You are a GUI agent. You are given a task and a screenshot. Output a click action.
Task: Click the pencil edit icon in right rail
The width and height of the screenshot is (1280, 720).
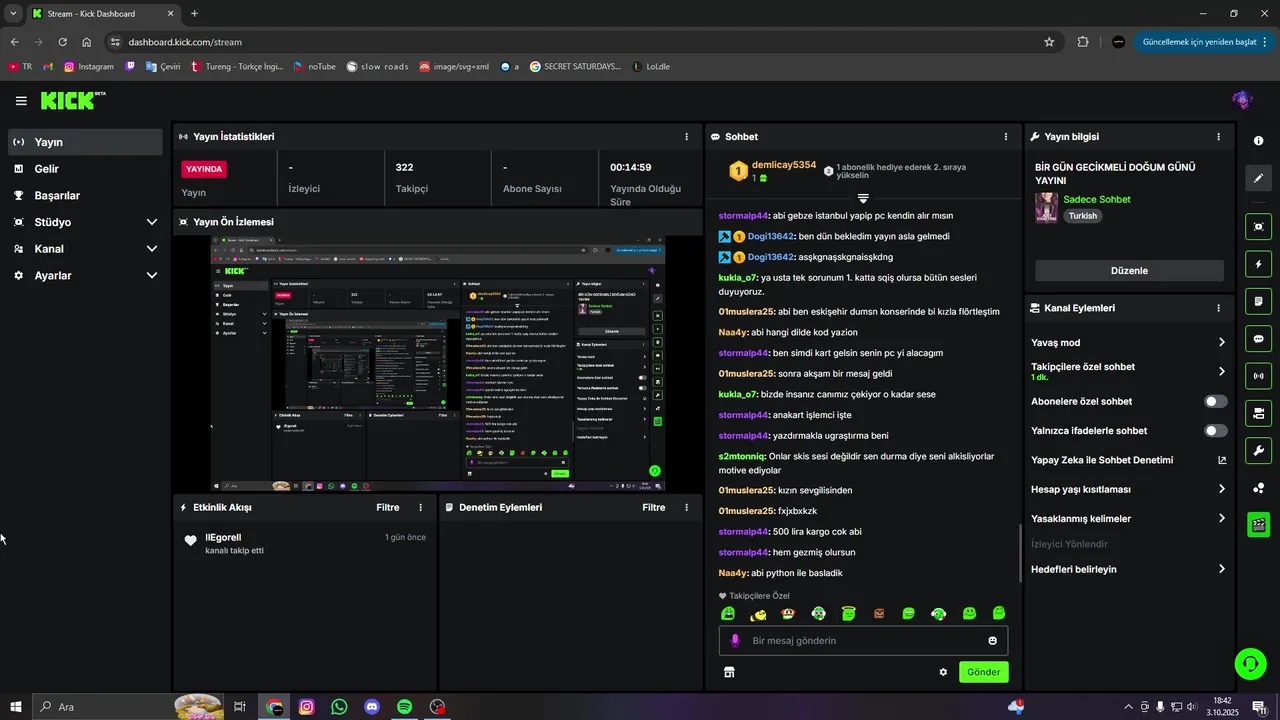1259,178
